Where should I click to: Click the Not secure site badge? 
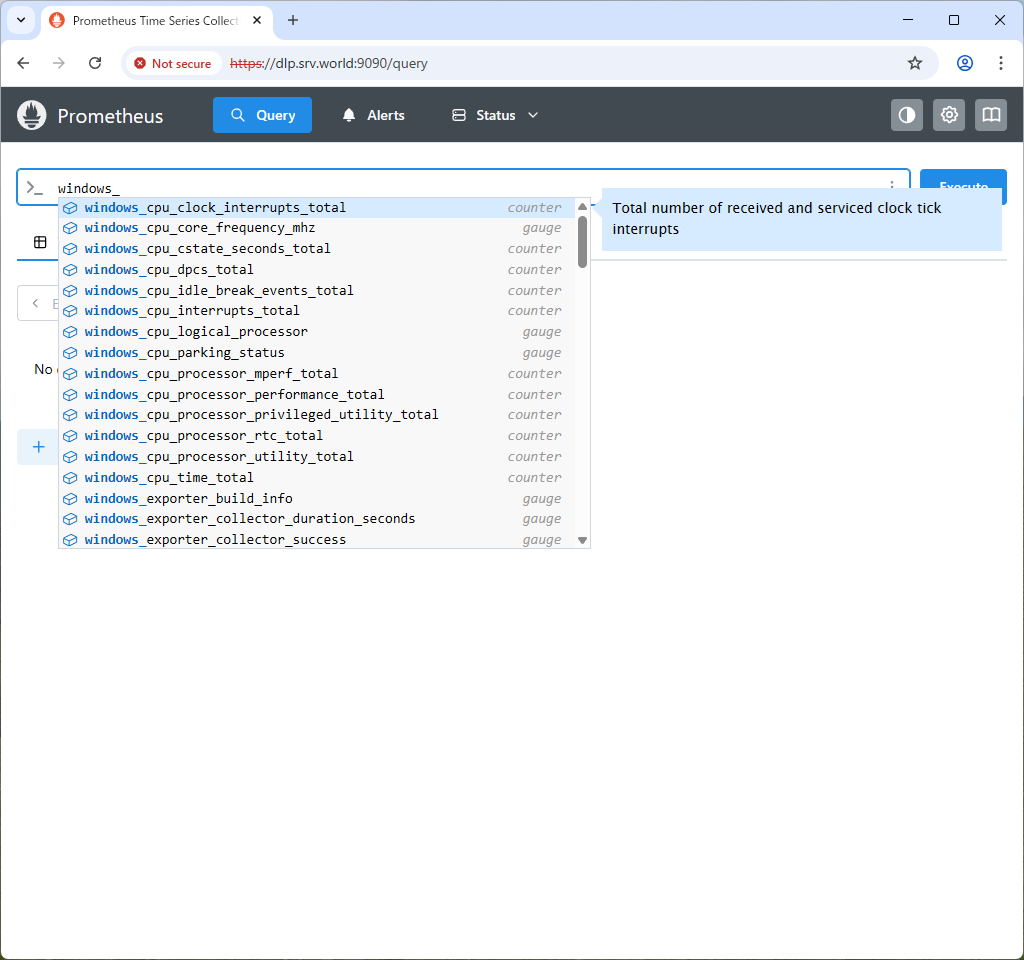tap(172, 63)
